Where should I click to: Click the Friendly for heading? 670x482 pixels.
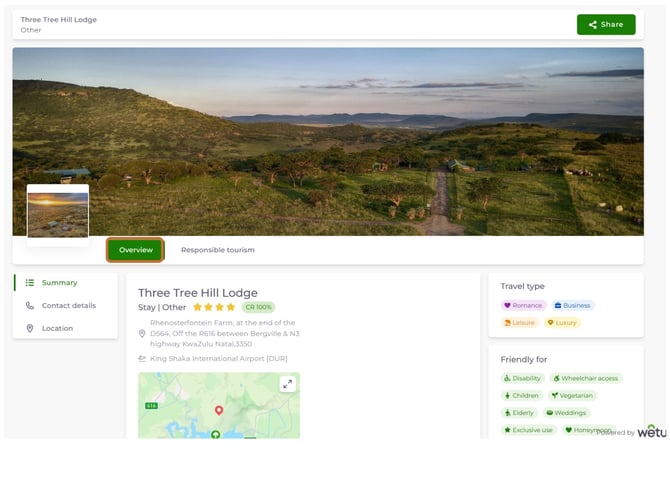[x=524, y=359]
